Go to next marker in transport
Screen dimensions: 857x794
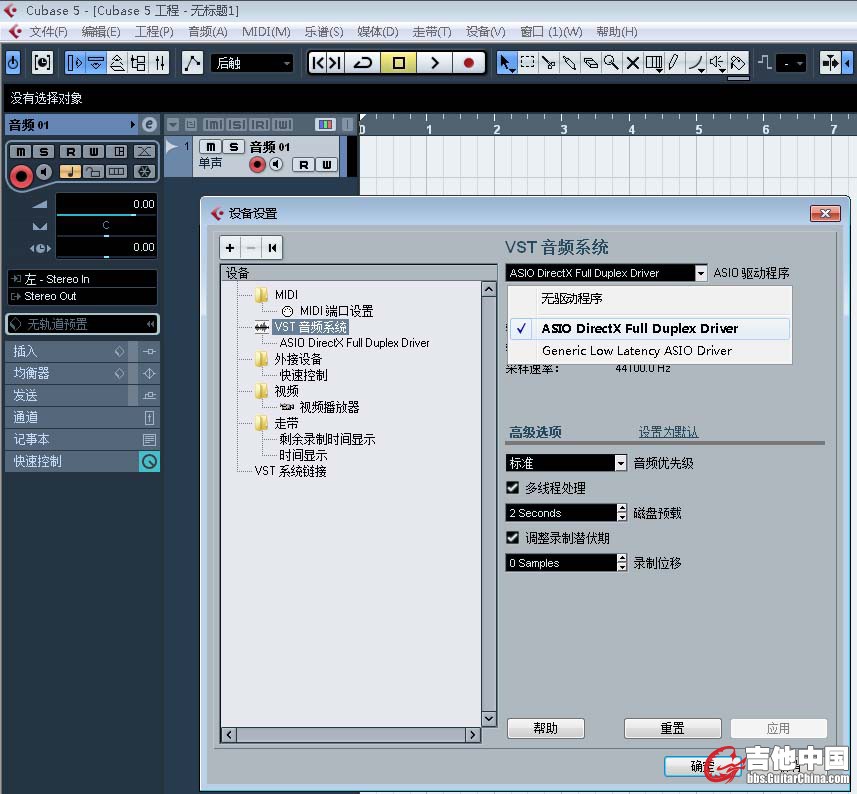(336, 63)
